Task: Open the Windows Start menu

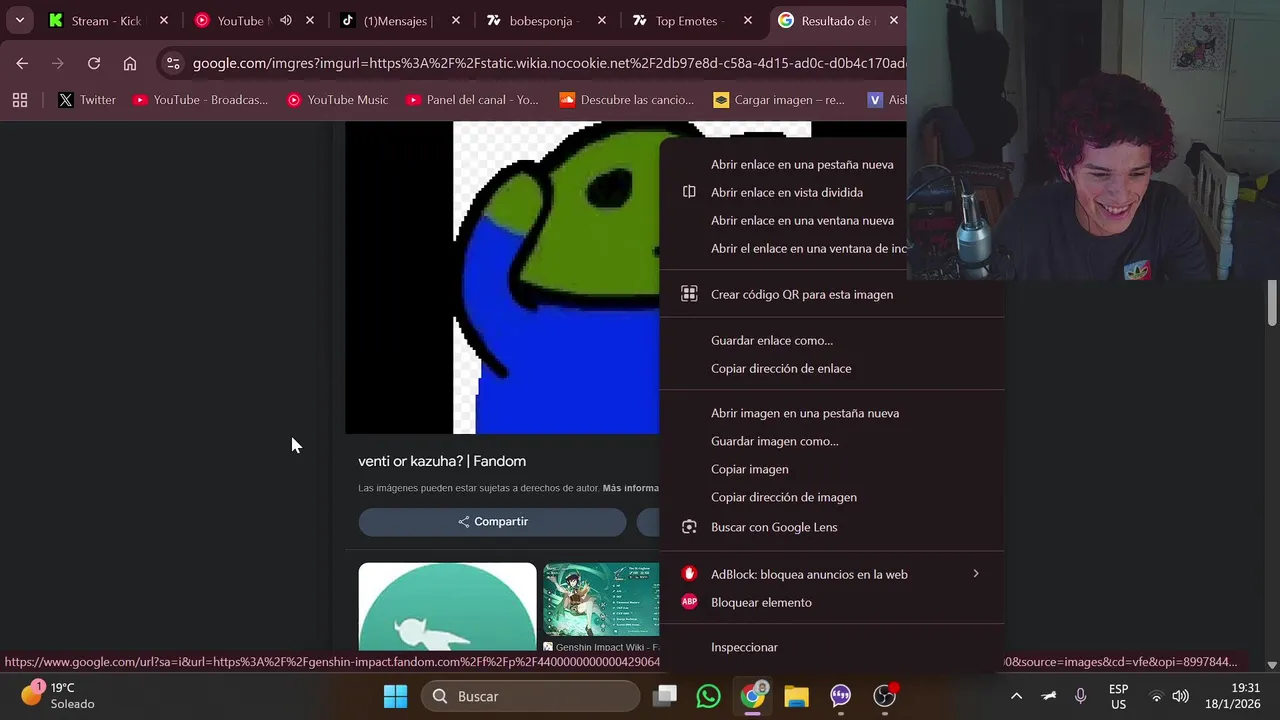Action: tap(395, 696)
